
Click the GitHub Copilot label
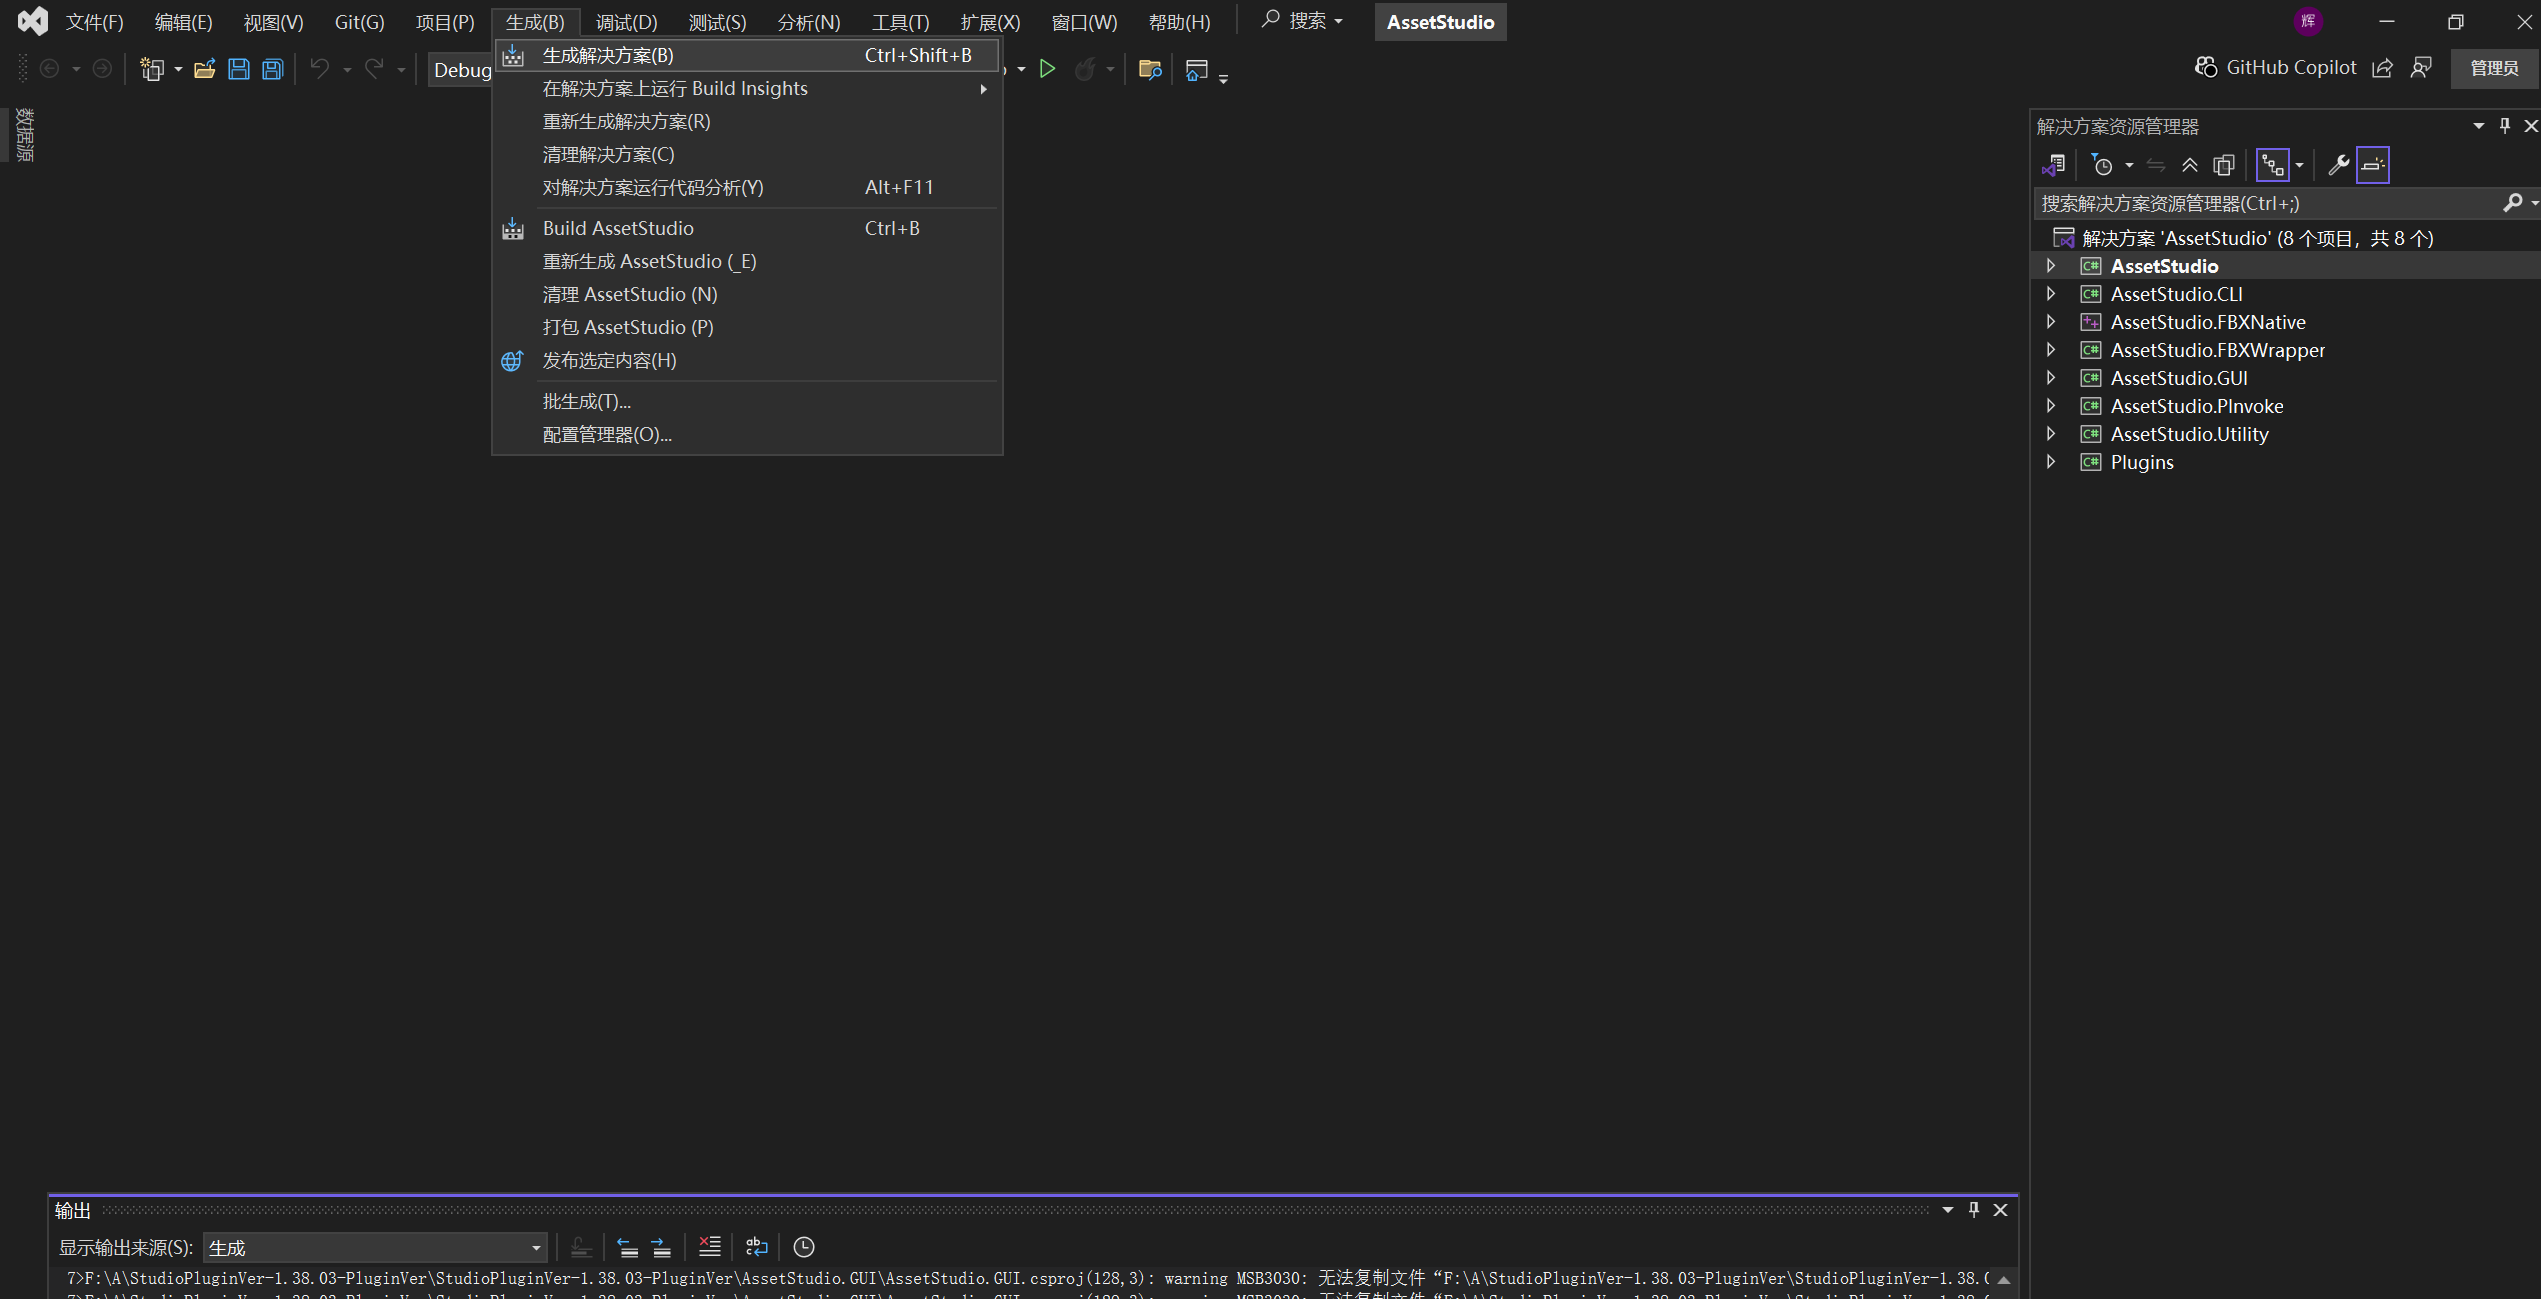[x=2291, y=67]
